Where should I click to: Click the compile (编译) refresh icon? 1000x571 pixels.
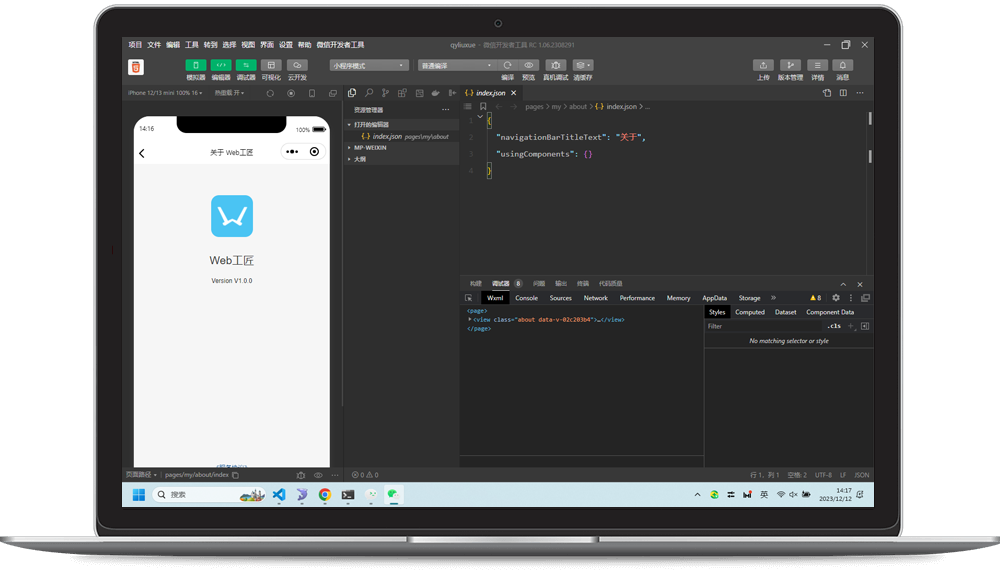click(x=508, y=65)
